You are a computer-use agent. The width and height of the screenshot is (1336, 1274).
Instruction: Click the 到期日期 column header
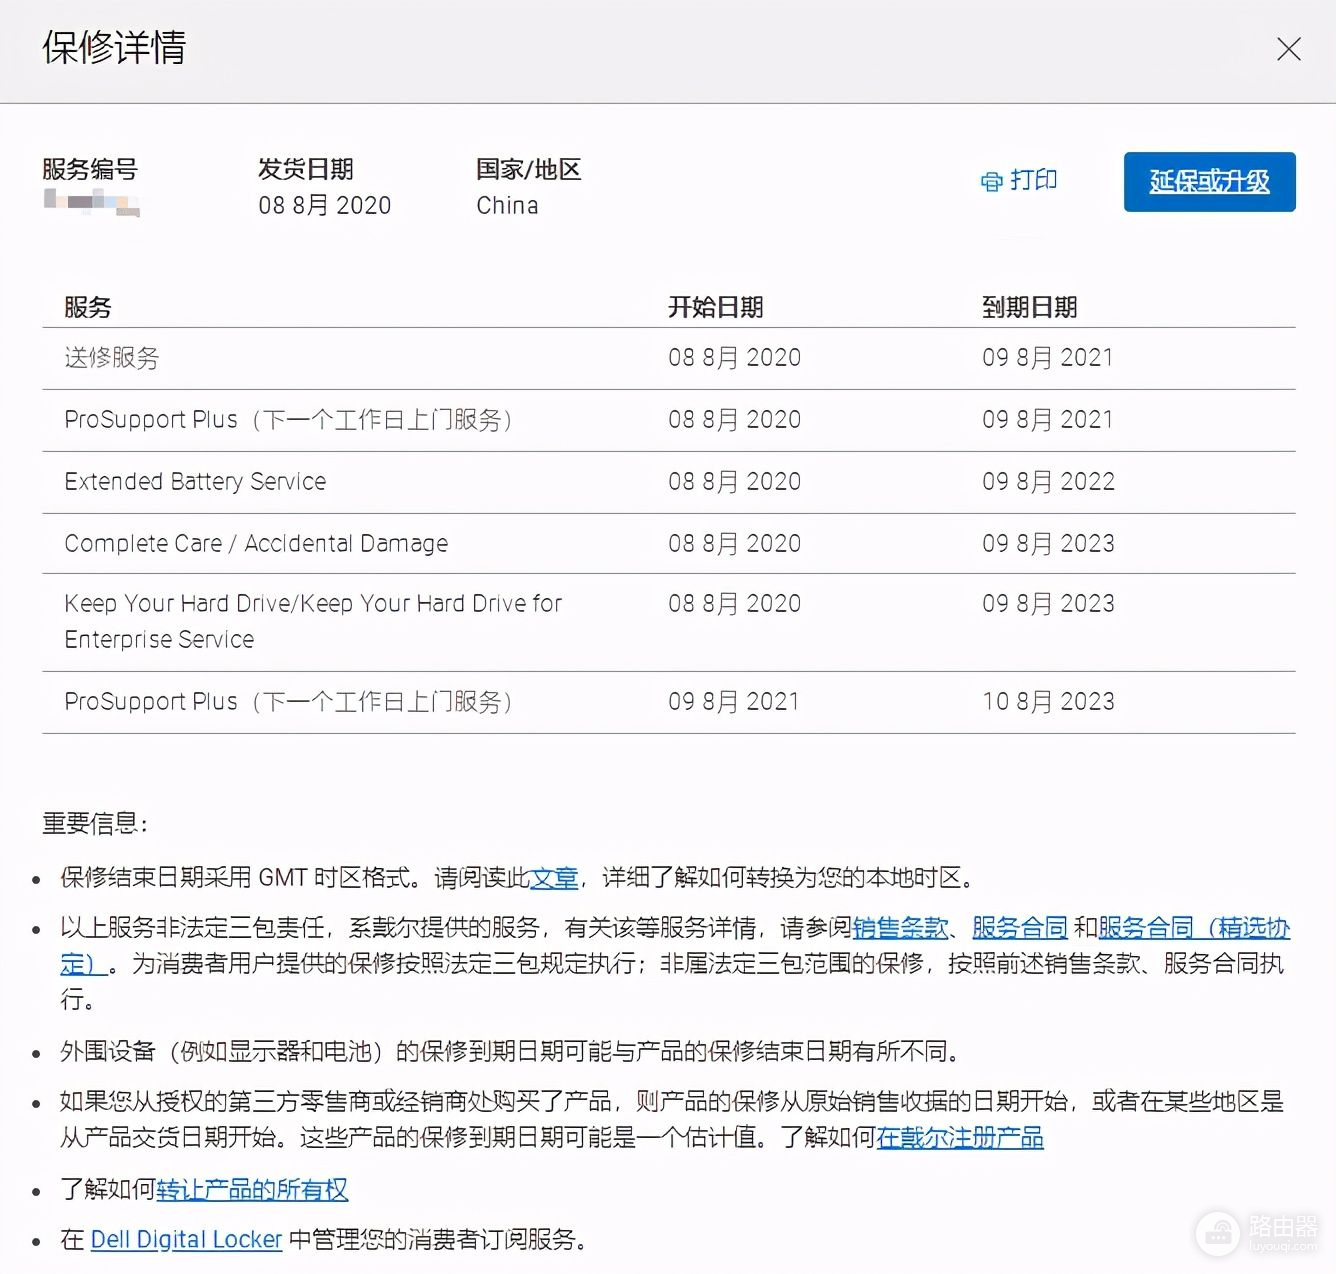pyautogui.click(x=1030, y=307)
